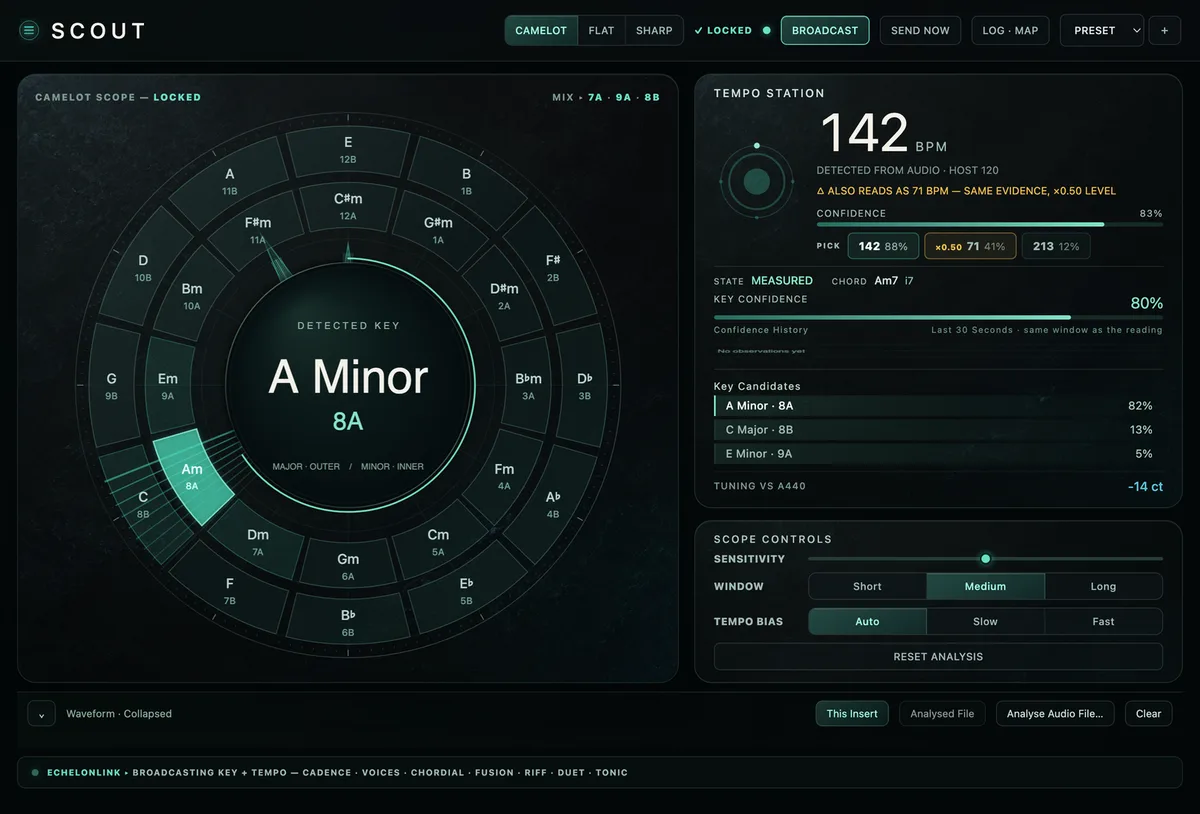Click the detected A Minor key display
This screenshot has width=1200, height=814.
pos(348,378)
